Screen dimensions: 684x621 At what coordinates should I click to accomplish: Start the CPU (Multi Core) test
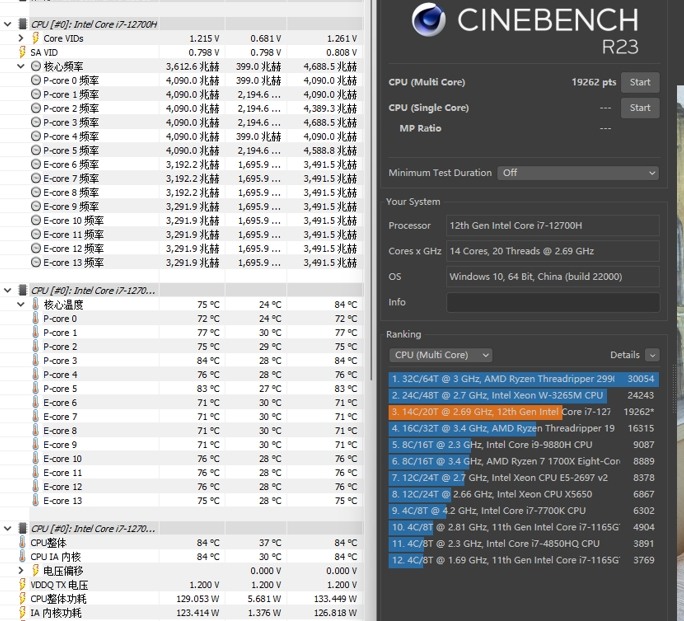(x=640, y=82)
